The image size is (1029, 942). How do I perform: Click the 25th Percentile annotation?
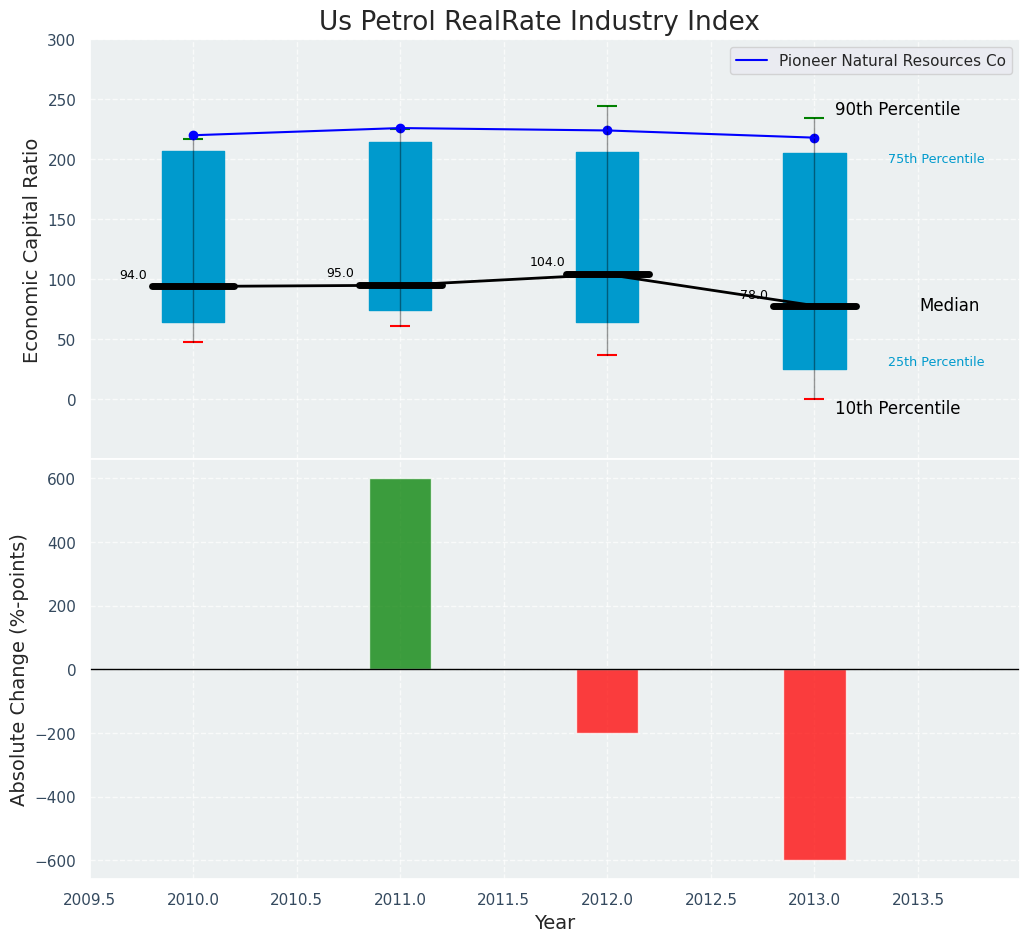click(x=936, y=363)
